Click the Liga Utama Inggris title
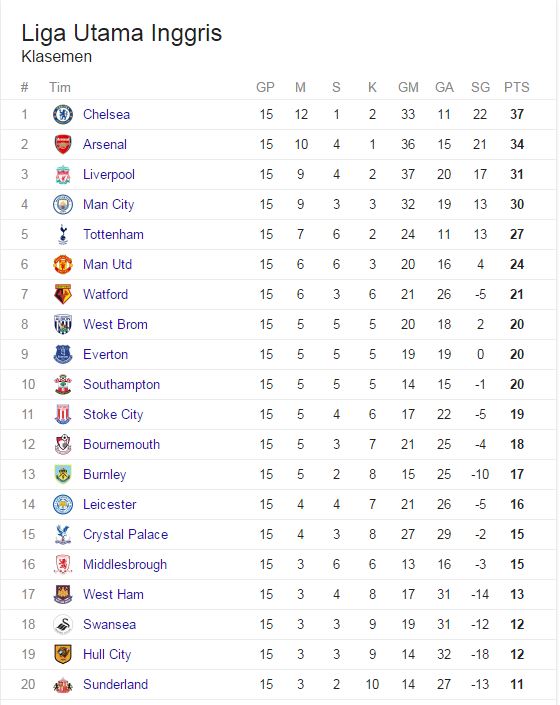This screenshot has height=705, width=560. click(122, 33)
